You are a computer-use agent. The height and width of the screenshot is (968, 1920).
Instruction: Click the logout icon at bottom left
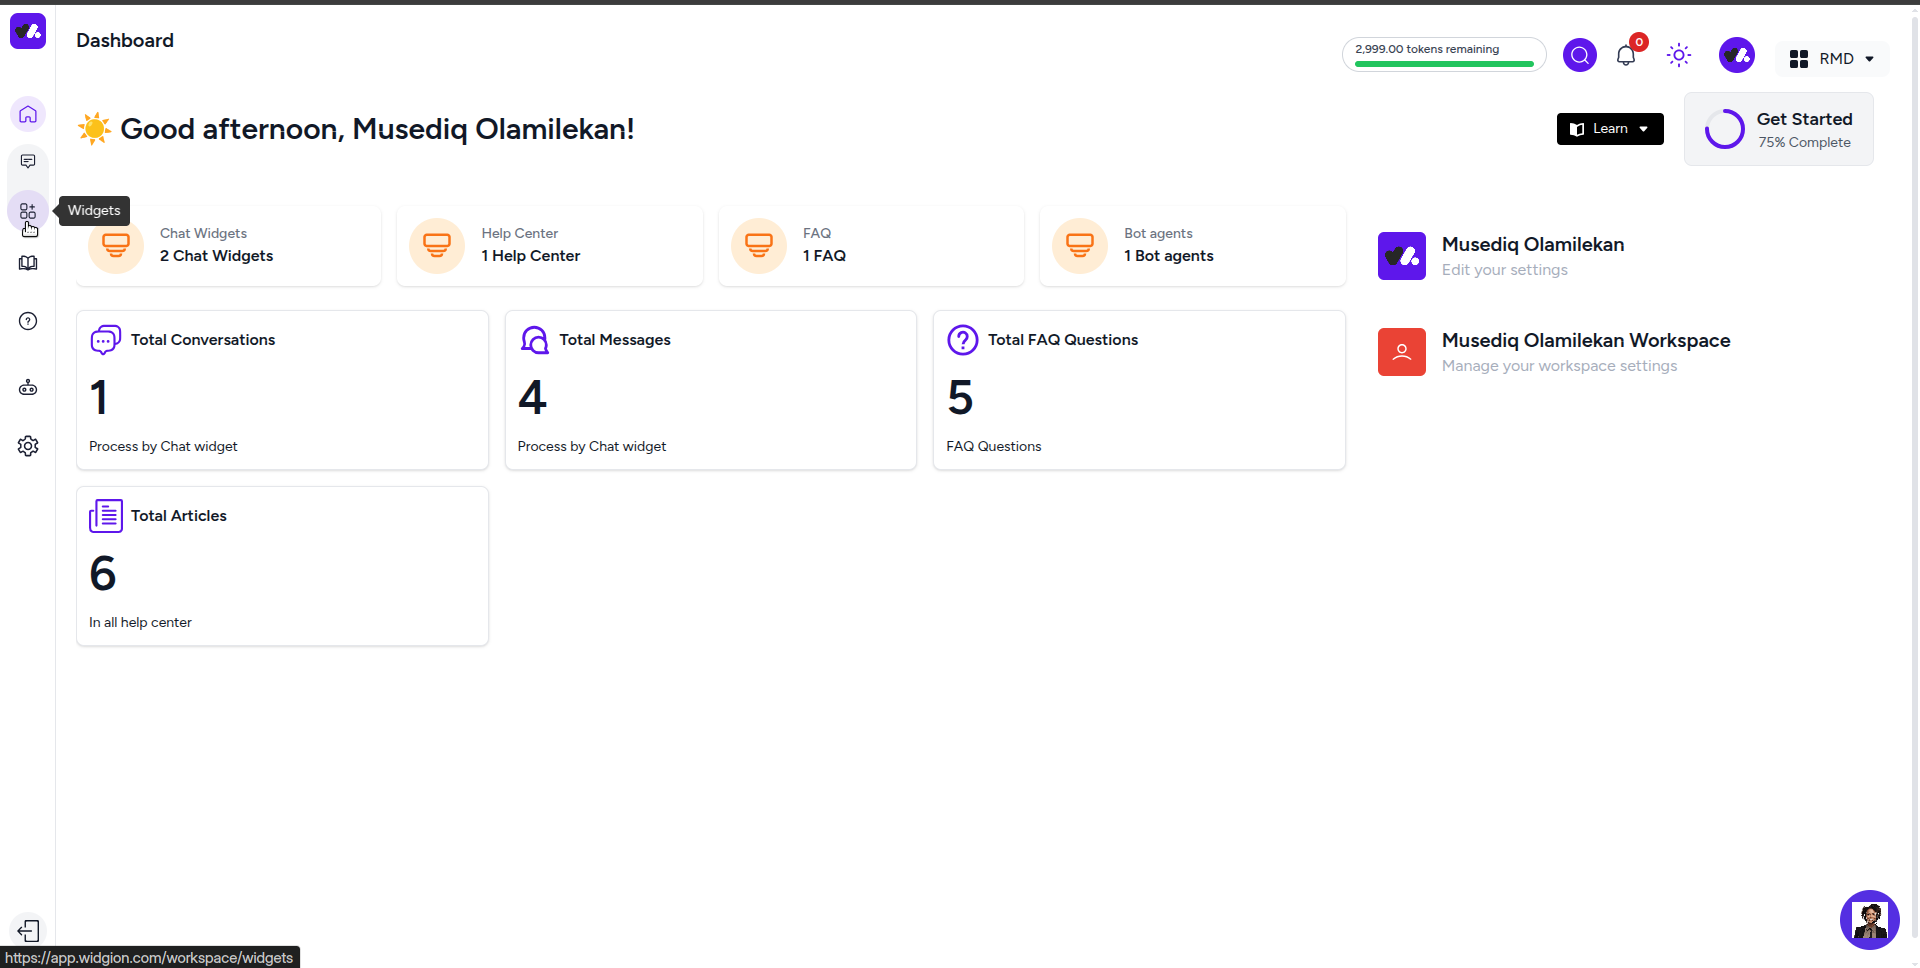(28, 930)
